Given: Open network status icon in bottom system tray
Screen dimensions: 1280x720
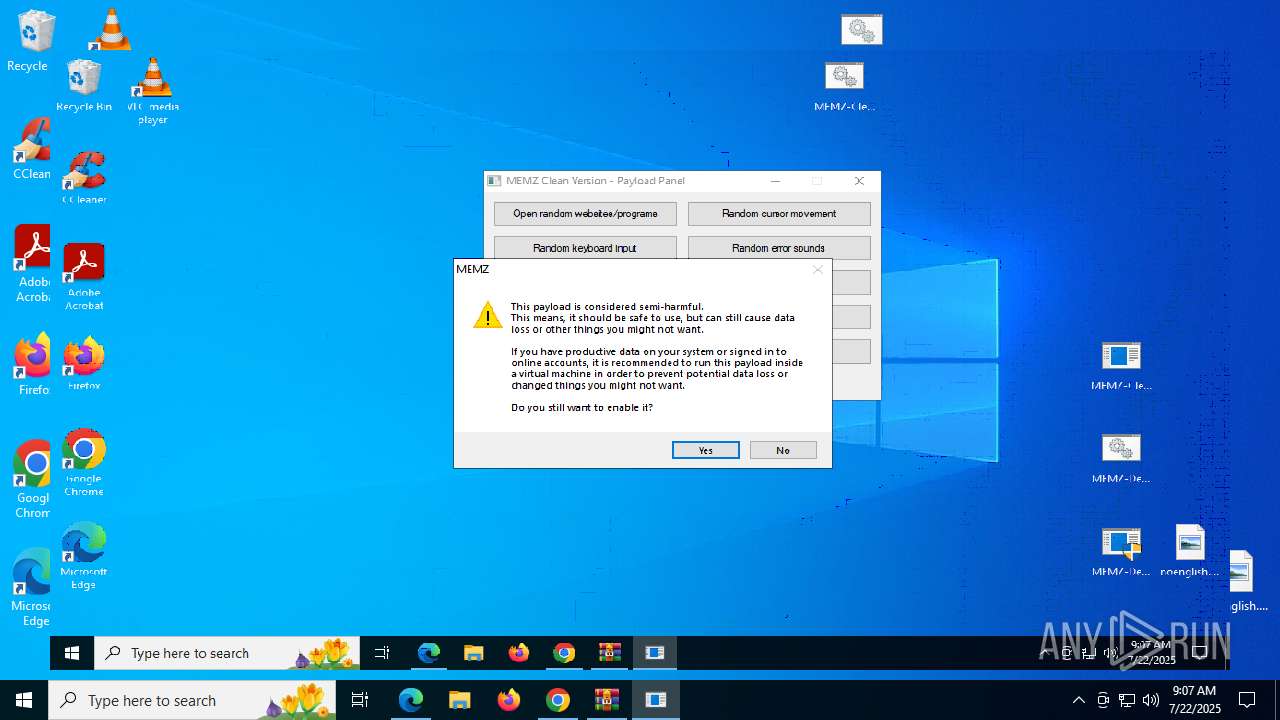Looking at the screenshot, I should 1127,700.
